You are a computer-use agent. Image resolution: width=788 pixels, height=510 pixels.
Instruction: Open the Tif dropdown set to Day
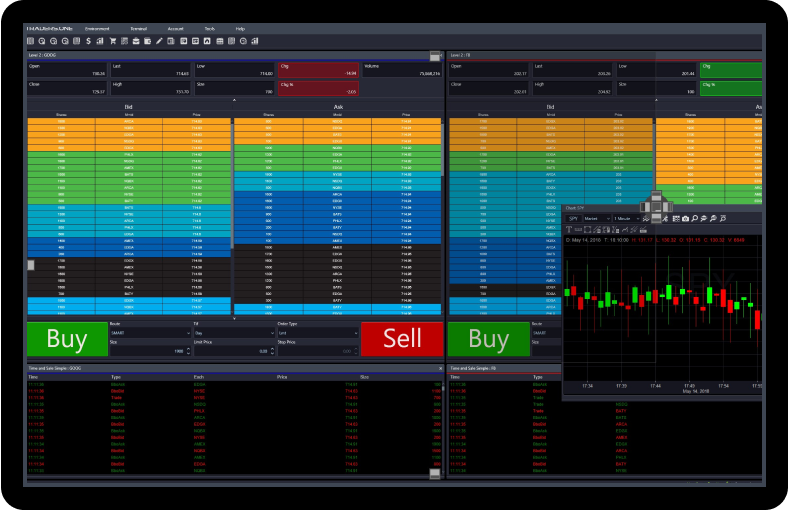tap(233, 334)
